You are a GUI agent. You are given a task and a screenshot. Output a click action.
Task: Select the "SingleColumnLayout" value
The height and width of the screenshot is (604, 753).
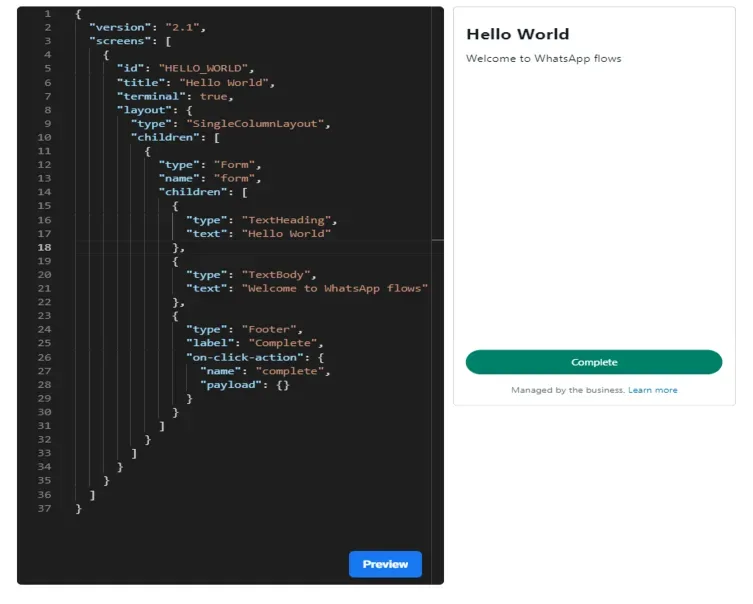255,123
